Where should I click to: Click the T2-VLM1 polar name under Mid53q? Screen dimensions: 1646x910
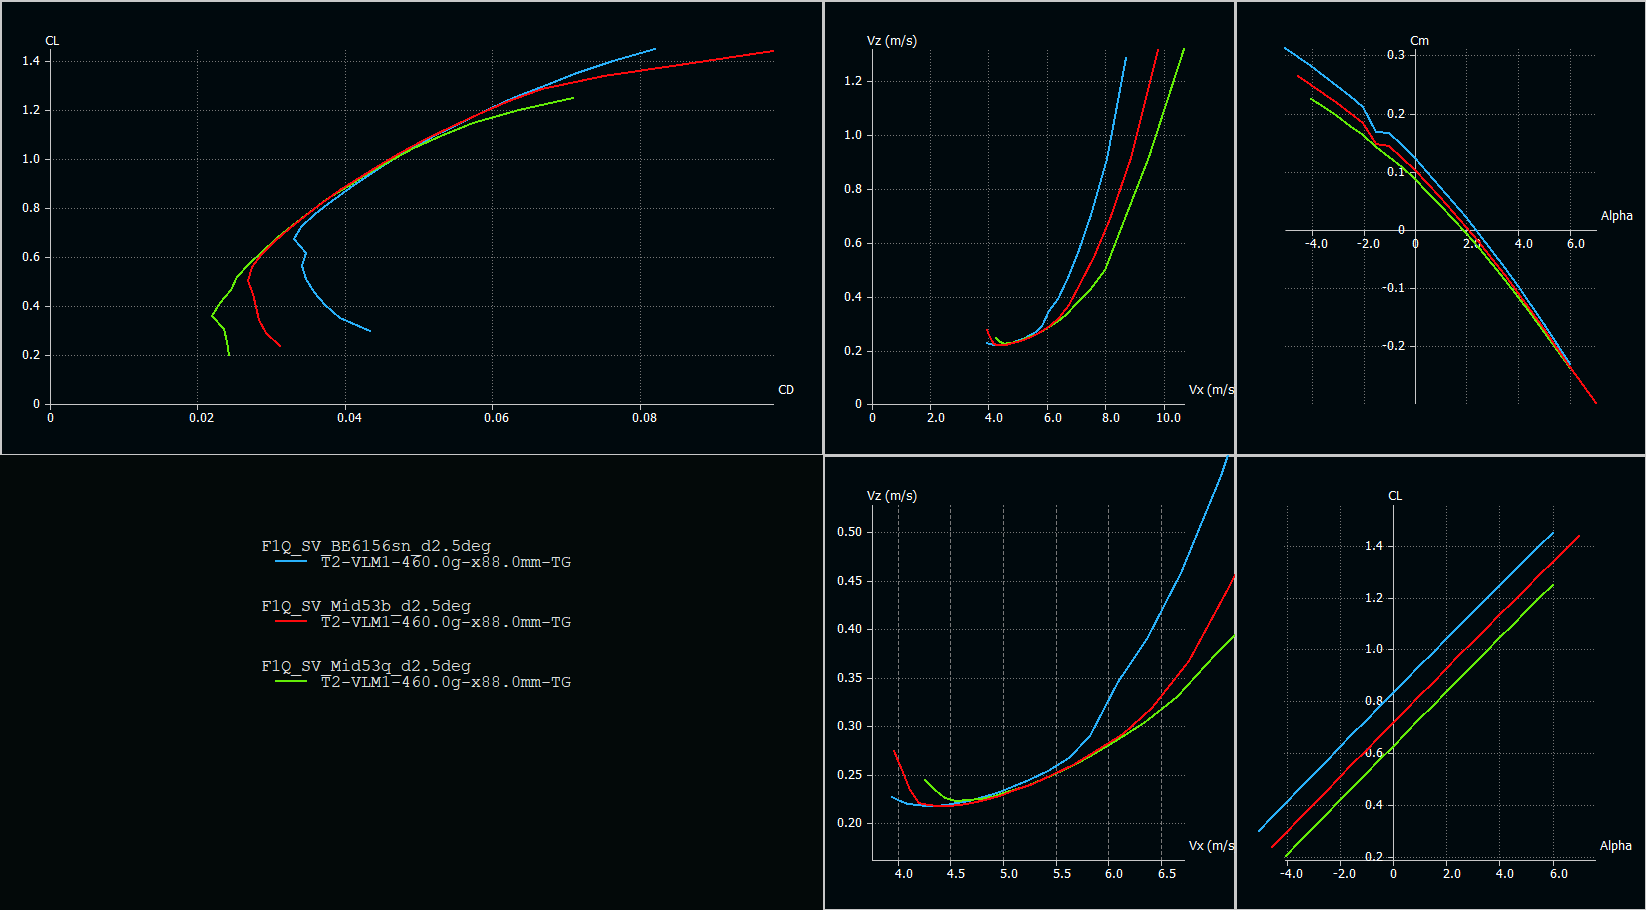[446, 682]
